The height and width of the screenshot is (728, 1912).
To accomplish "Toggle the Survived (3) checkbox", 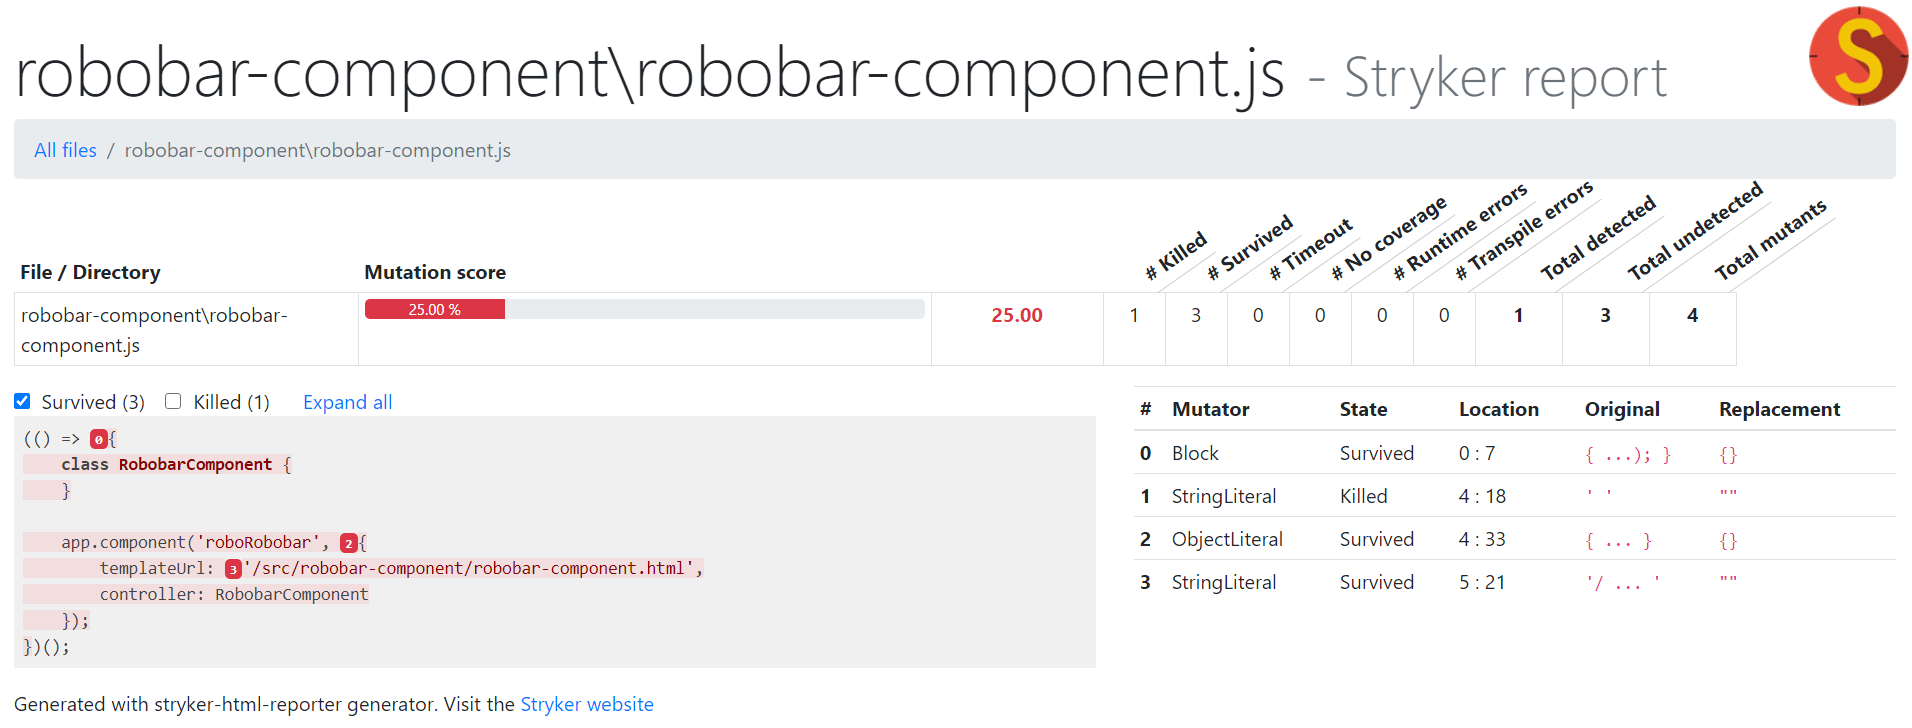I will point(22,401).
